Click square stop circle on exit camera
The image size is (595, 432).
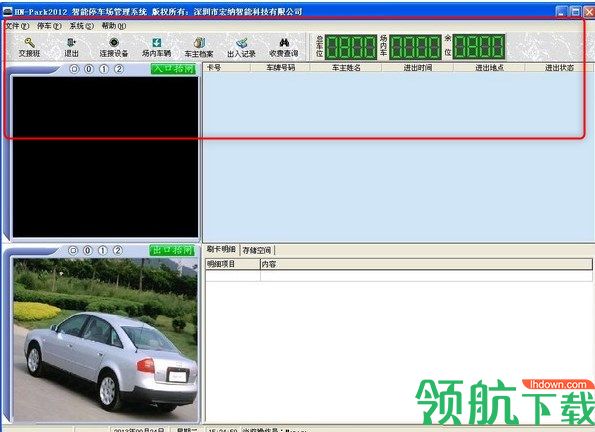pos(73,250)
